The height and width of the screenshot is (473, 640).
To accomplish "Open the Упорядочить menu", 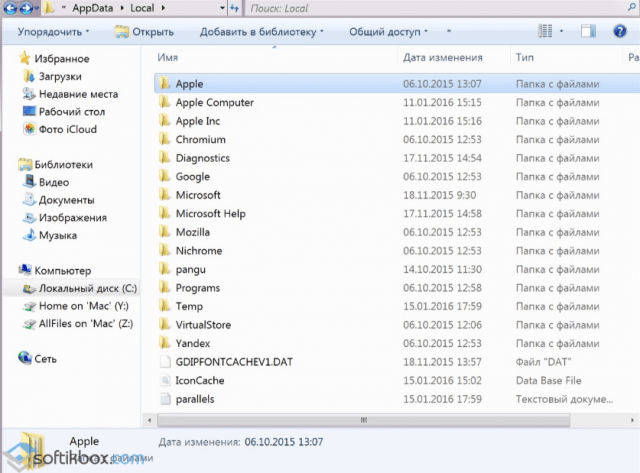I will coord(53,32).
